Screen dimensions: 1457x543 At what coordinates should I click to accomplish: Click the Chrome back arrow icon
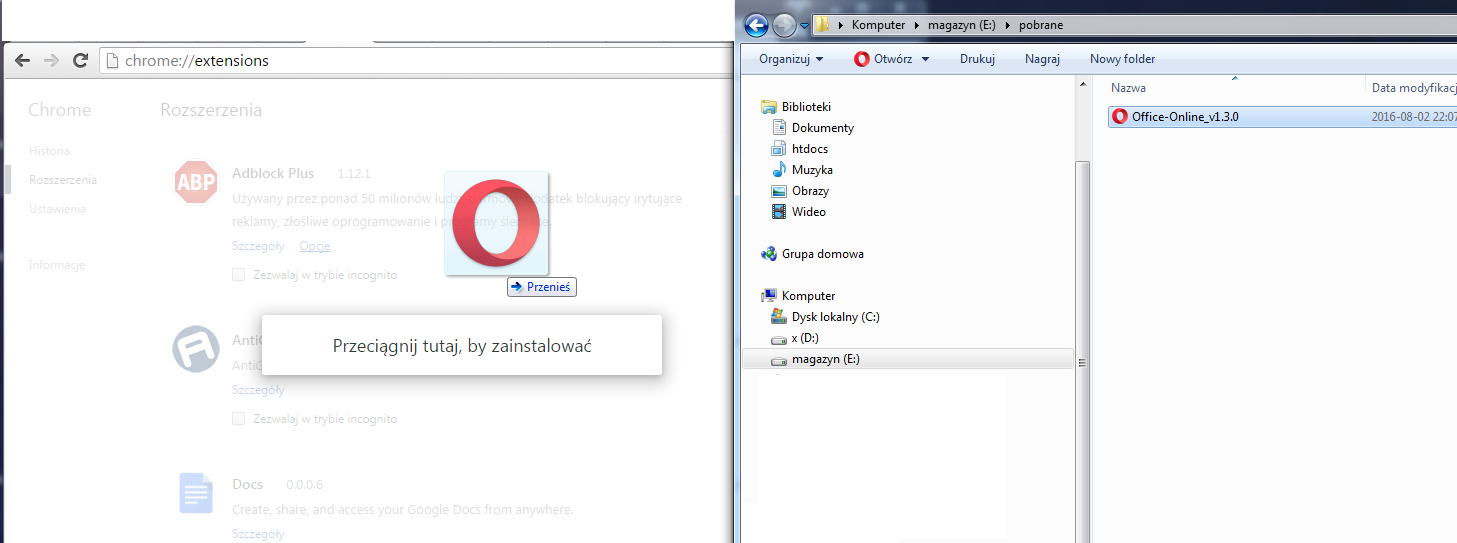pos(23,60)
